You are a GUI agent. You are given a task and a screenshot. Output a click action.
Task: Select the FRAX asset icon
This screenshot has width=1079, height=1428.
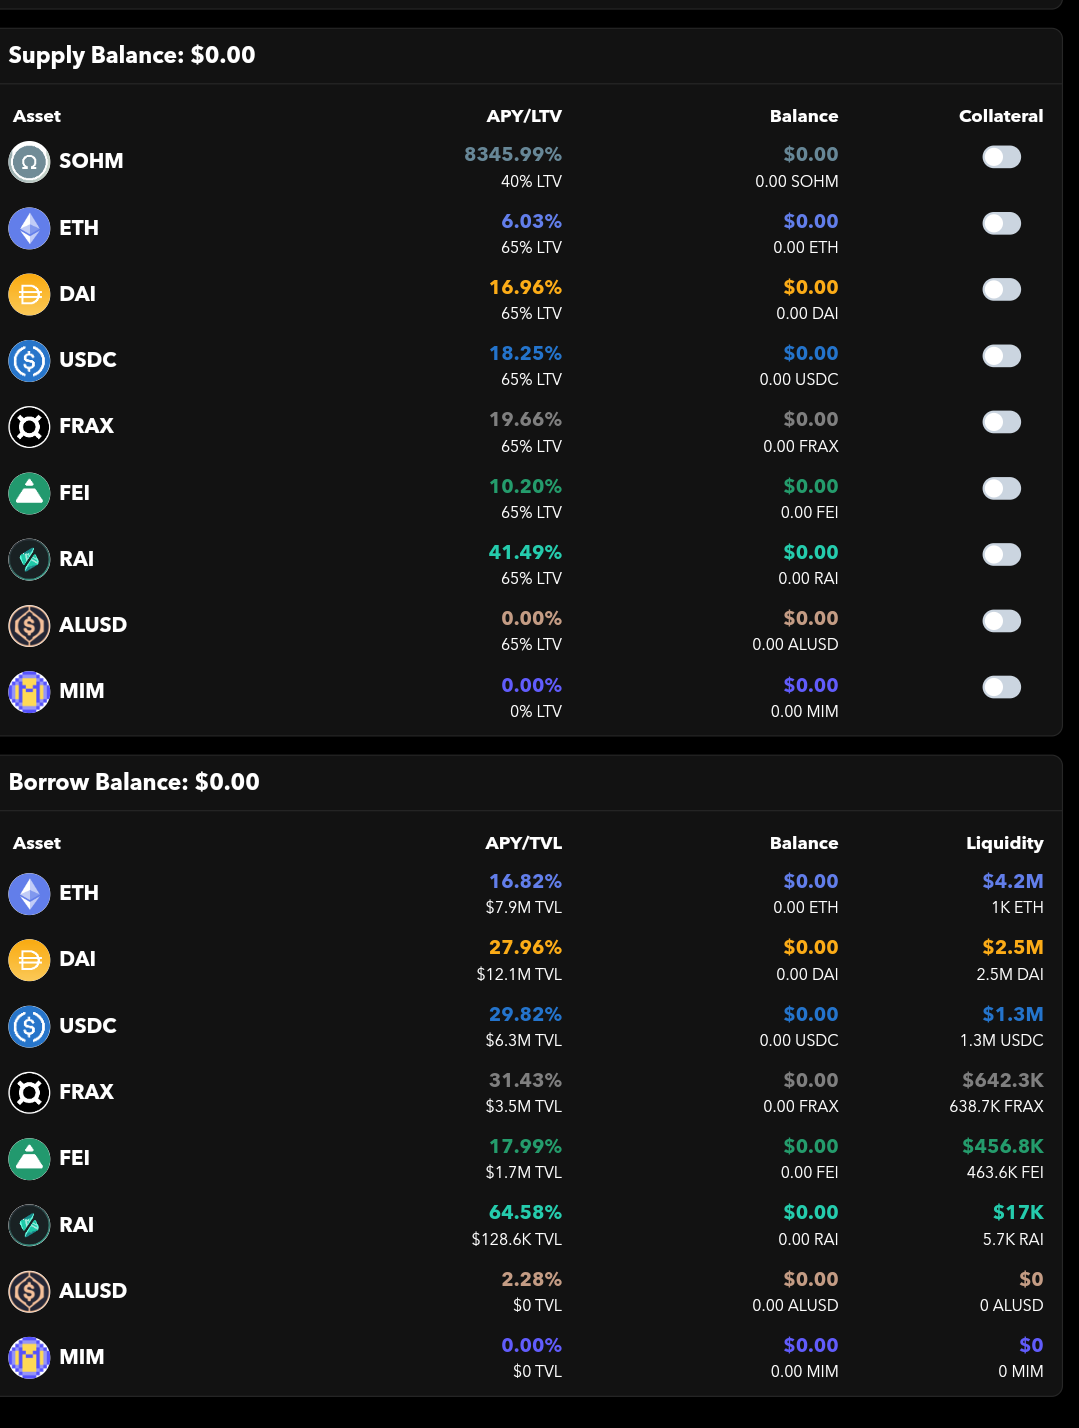pos(29,426)
